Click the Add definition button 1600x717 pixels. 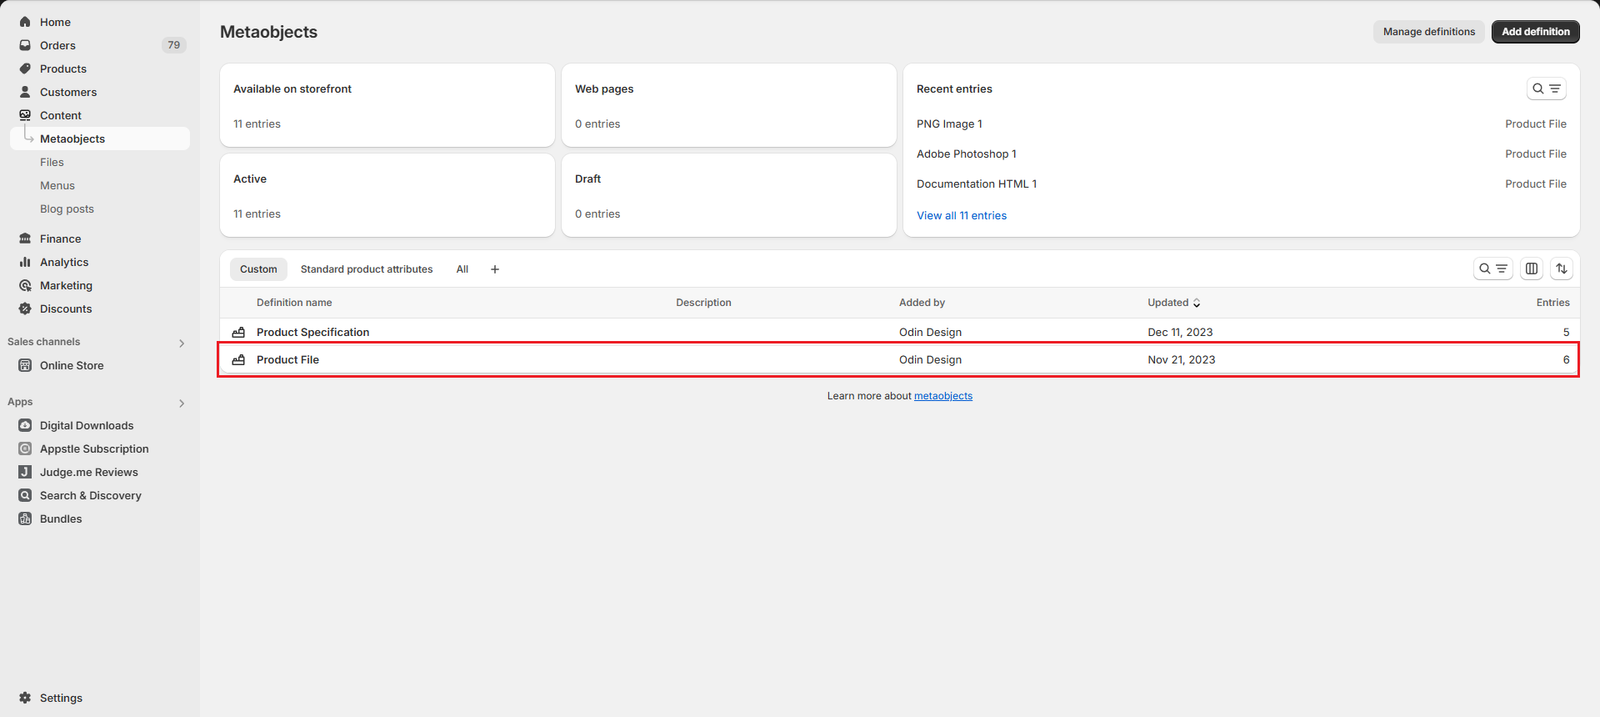[x=1535, y=32]
